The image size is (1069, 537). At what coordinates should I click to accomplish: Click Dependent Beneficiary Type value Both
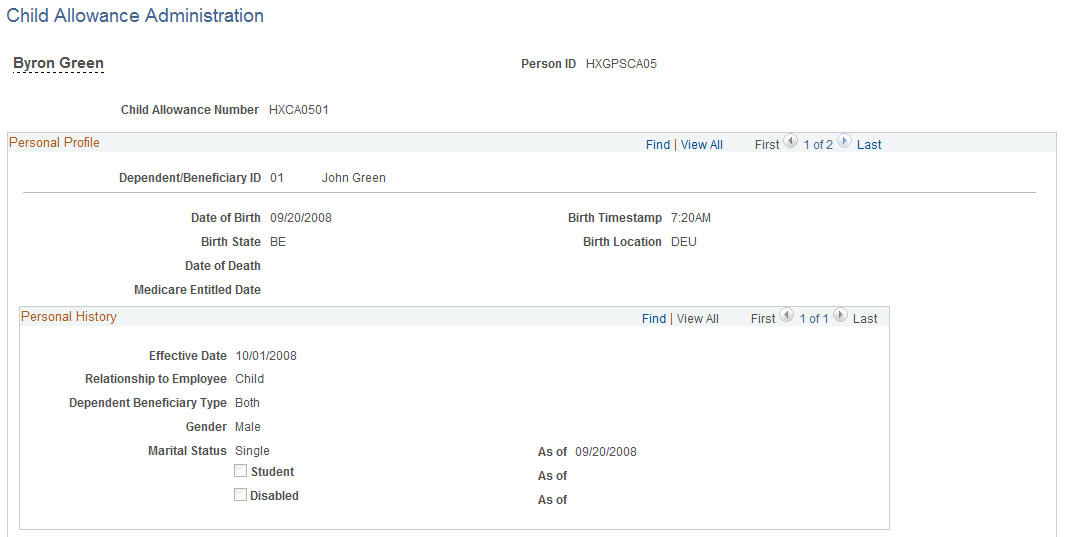[x=247, y=403]
